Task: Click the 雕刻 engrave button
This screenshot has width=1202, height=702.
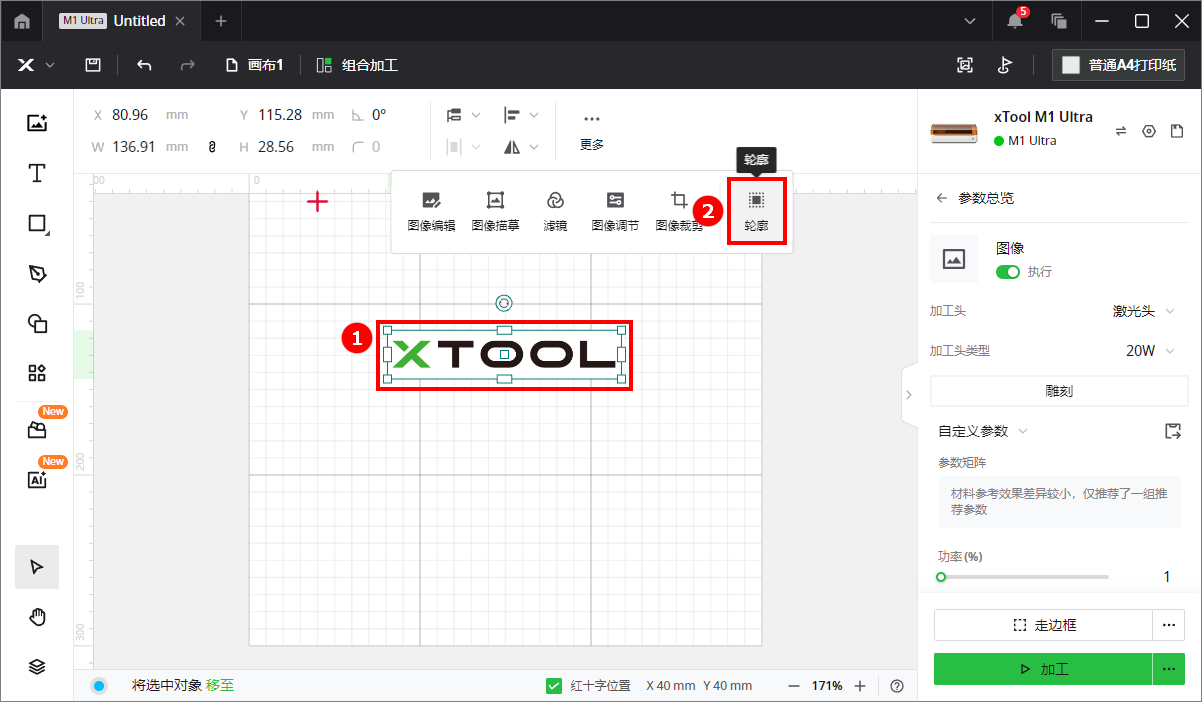Action: point(1057,392)
